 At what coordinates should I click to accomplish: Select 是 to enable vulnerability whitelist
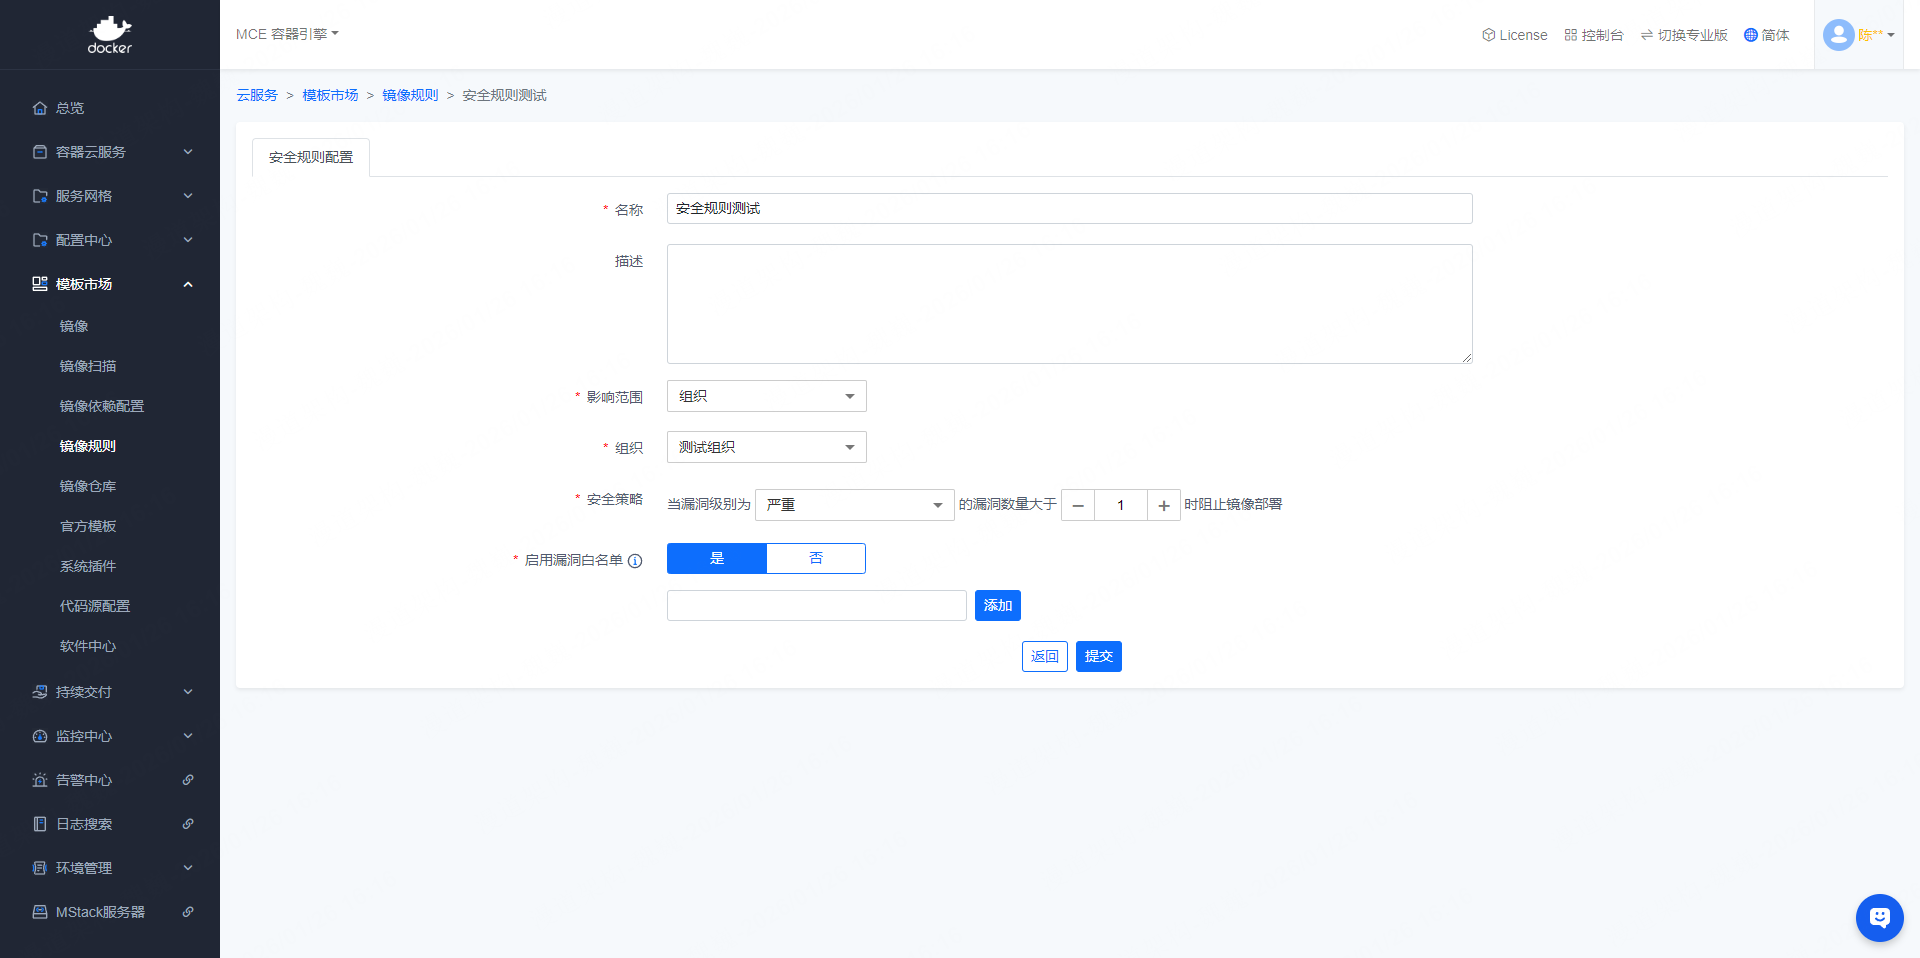(x=717, y=558)
